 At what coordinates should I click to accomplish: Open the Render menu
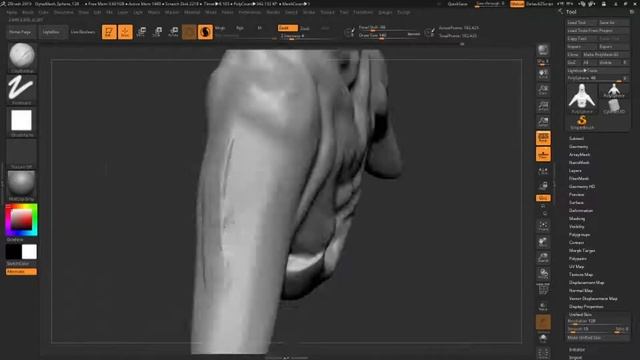(273, 12)
